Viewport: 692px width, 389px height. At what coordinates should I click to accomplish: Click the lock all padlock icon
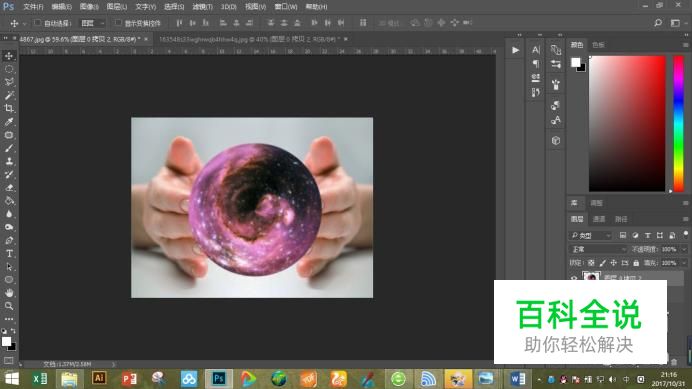pyautogui.click(x=636, y=263)
